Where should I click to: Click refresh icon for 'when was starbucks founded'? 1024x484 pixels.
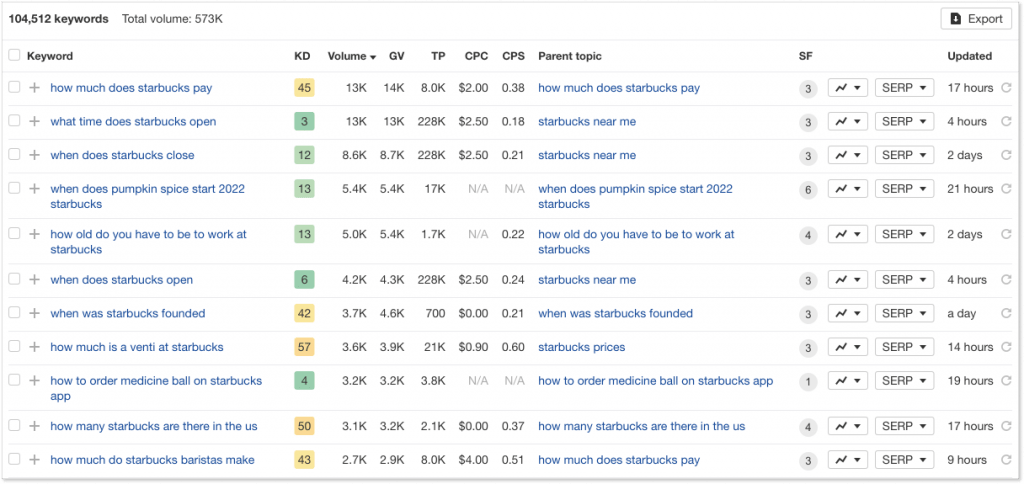click(x=1006, y=314)
